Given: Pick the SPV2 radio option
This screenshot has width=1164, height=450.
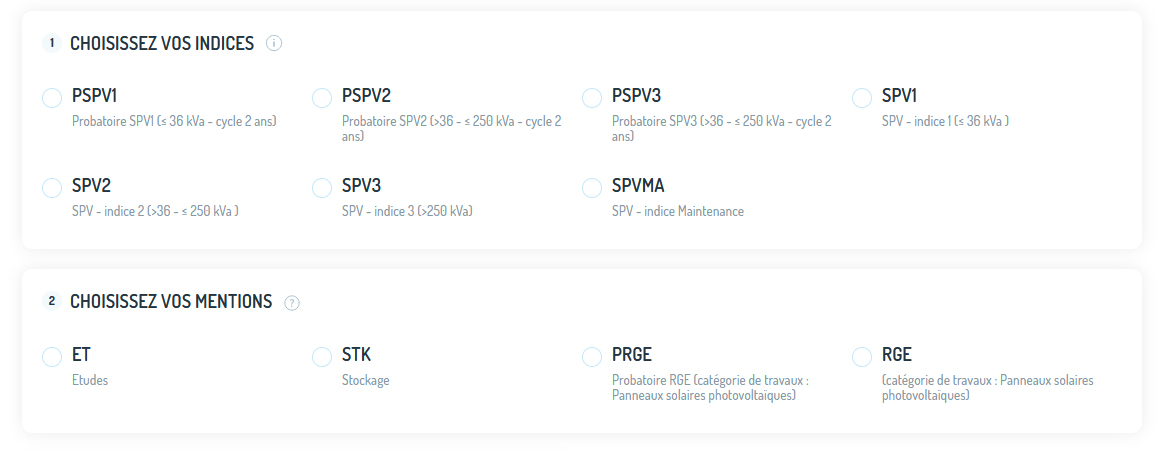Looking at the screenshot, I should (52, 188).
